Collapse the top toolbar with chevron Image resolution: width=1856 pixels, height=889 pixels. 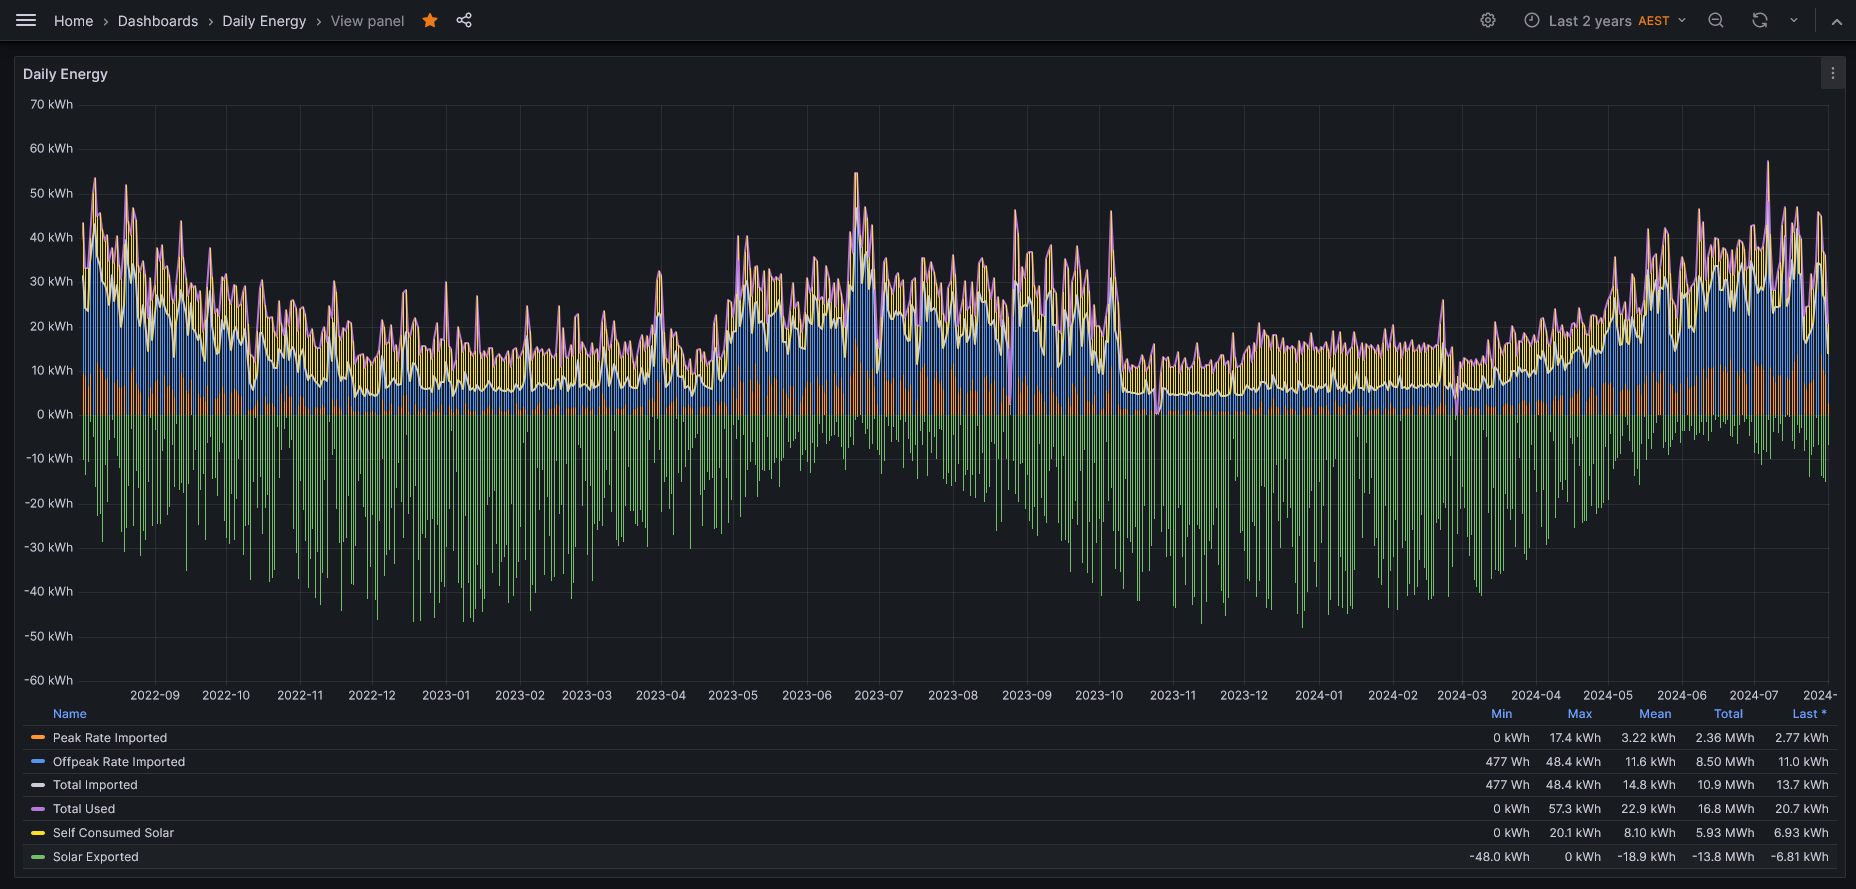pos(1837,21)
